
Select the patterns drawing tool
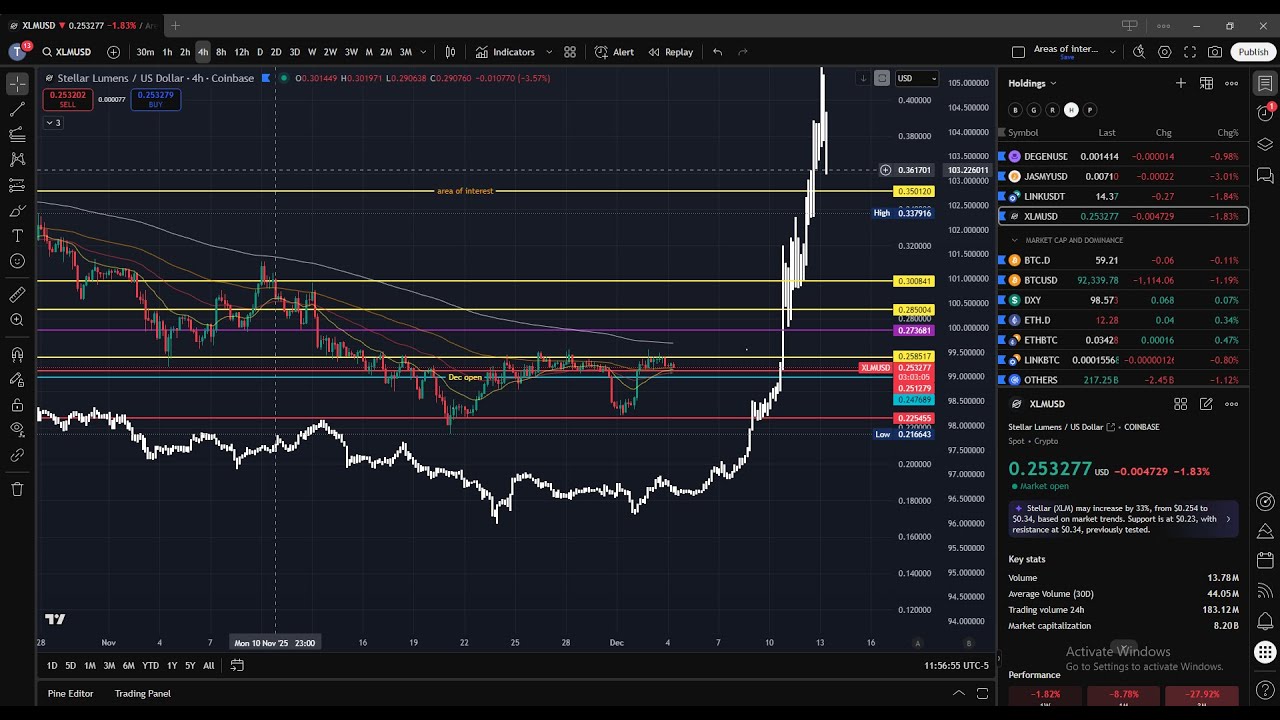[x=17, y=159]
